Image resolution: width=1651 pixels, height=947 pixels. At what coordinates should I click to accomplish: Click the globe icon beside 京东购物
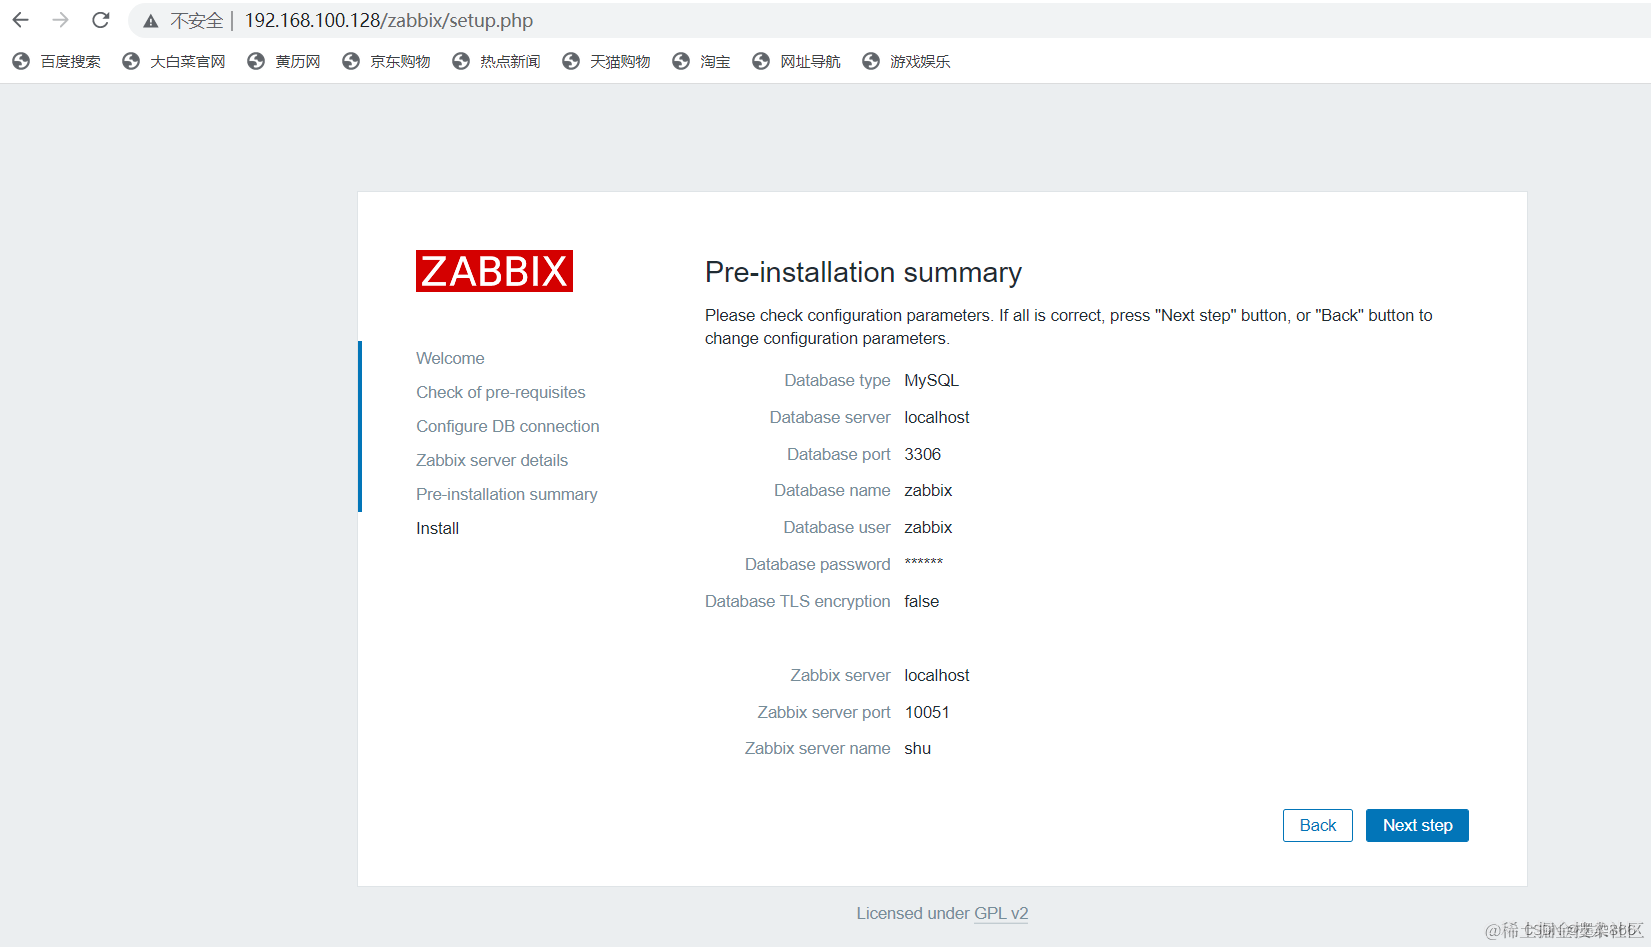(351, 61)
